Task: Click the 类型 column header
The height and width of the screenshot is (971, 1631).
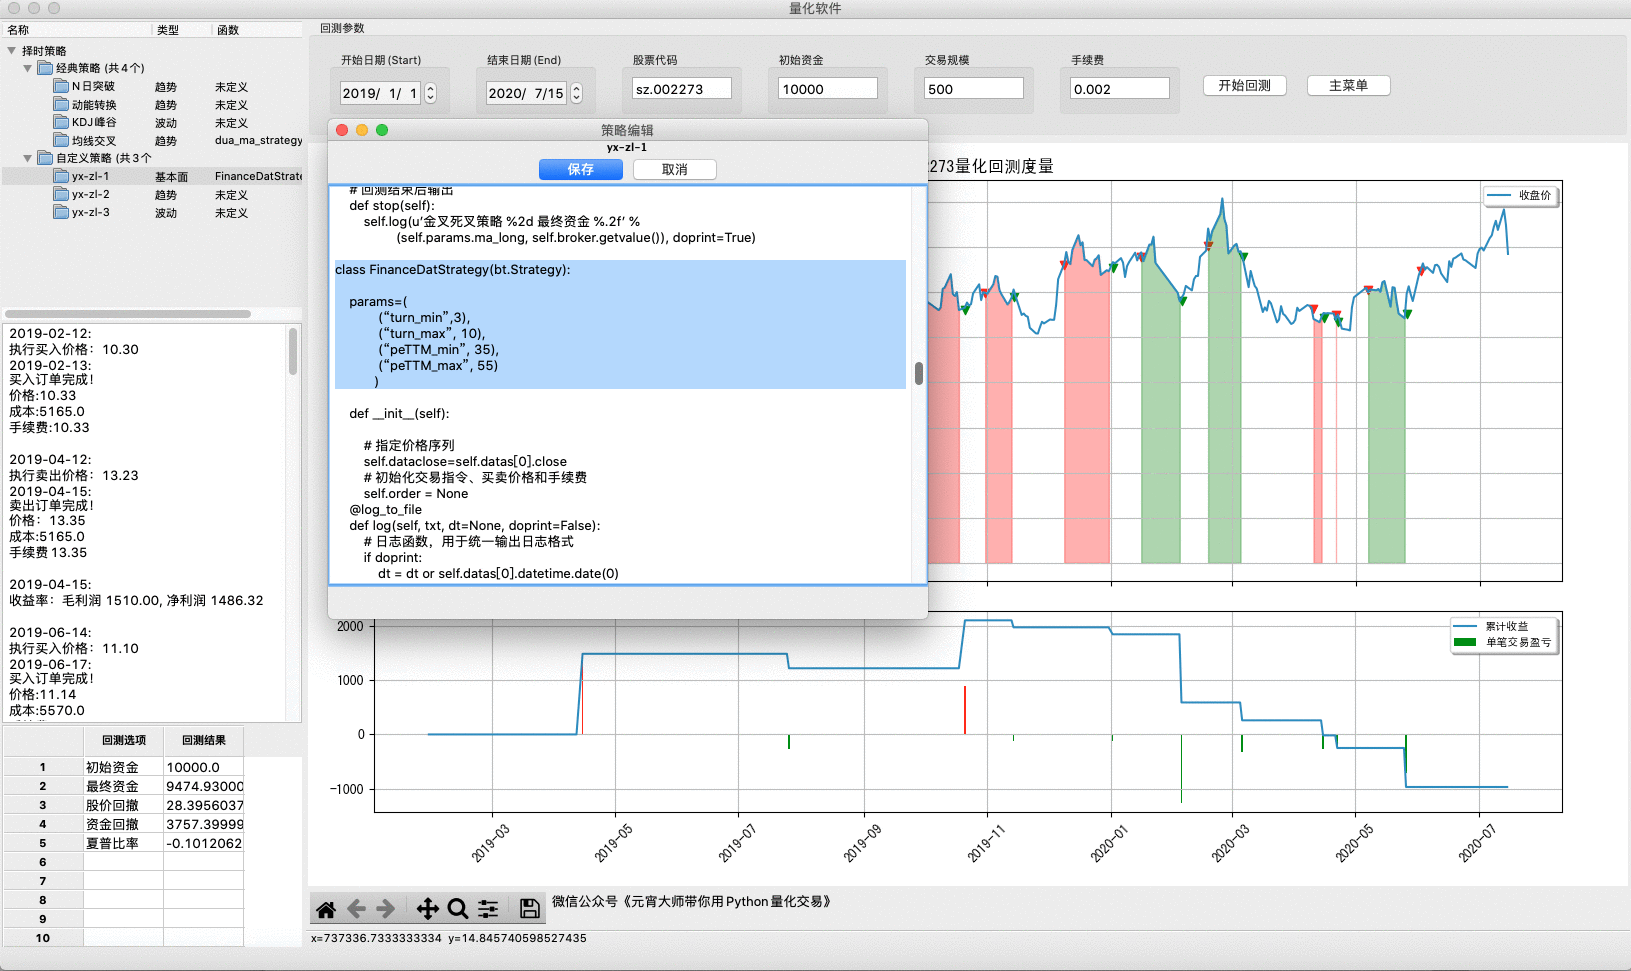Action: click(181, 30)
